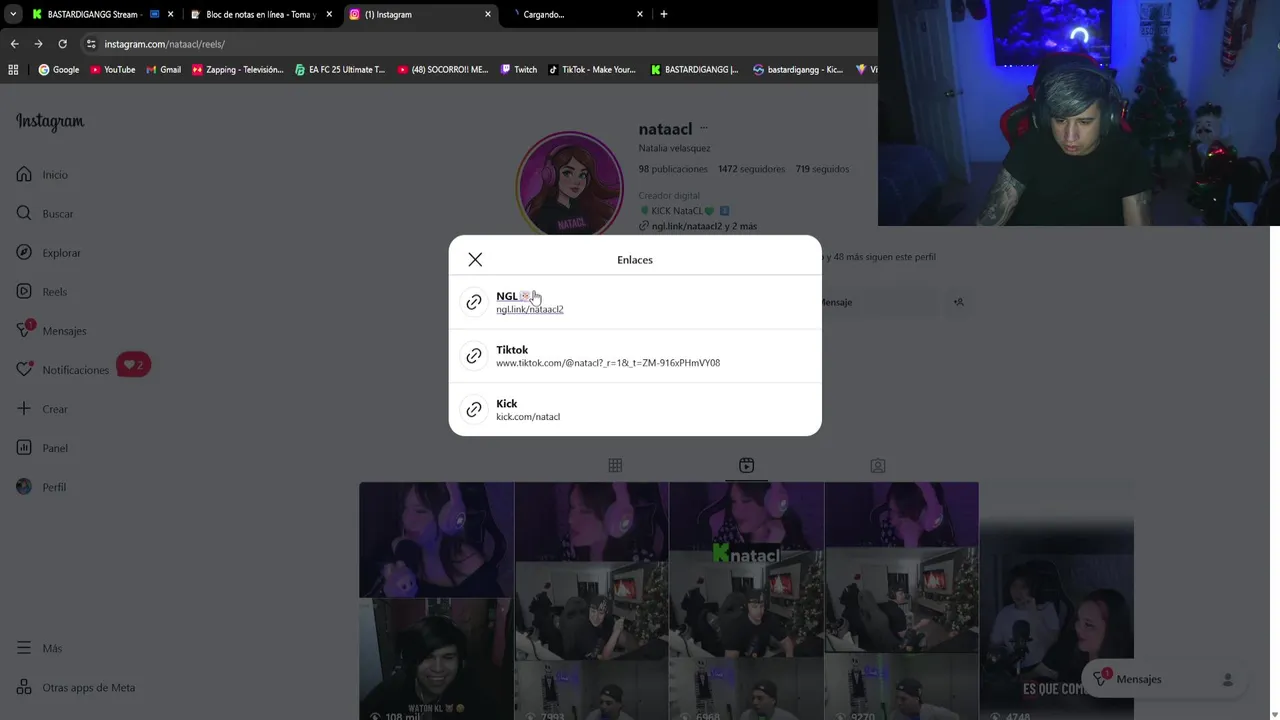The width and height of the screenshot is (1280, 720).
Task: Open the EA FC 25 Ultimate bookmark
Action: click(340, 70)
